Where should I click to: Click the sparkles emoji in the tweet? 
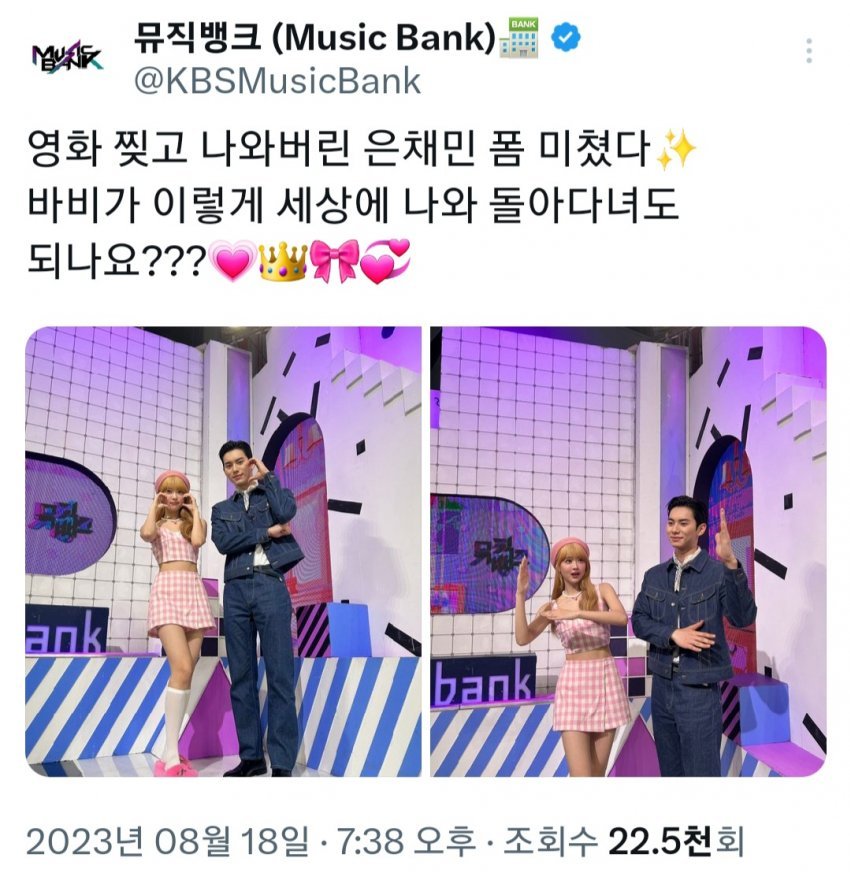pyautogui.click(x=676, y=150)
